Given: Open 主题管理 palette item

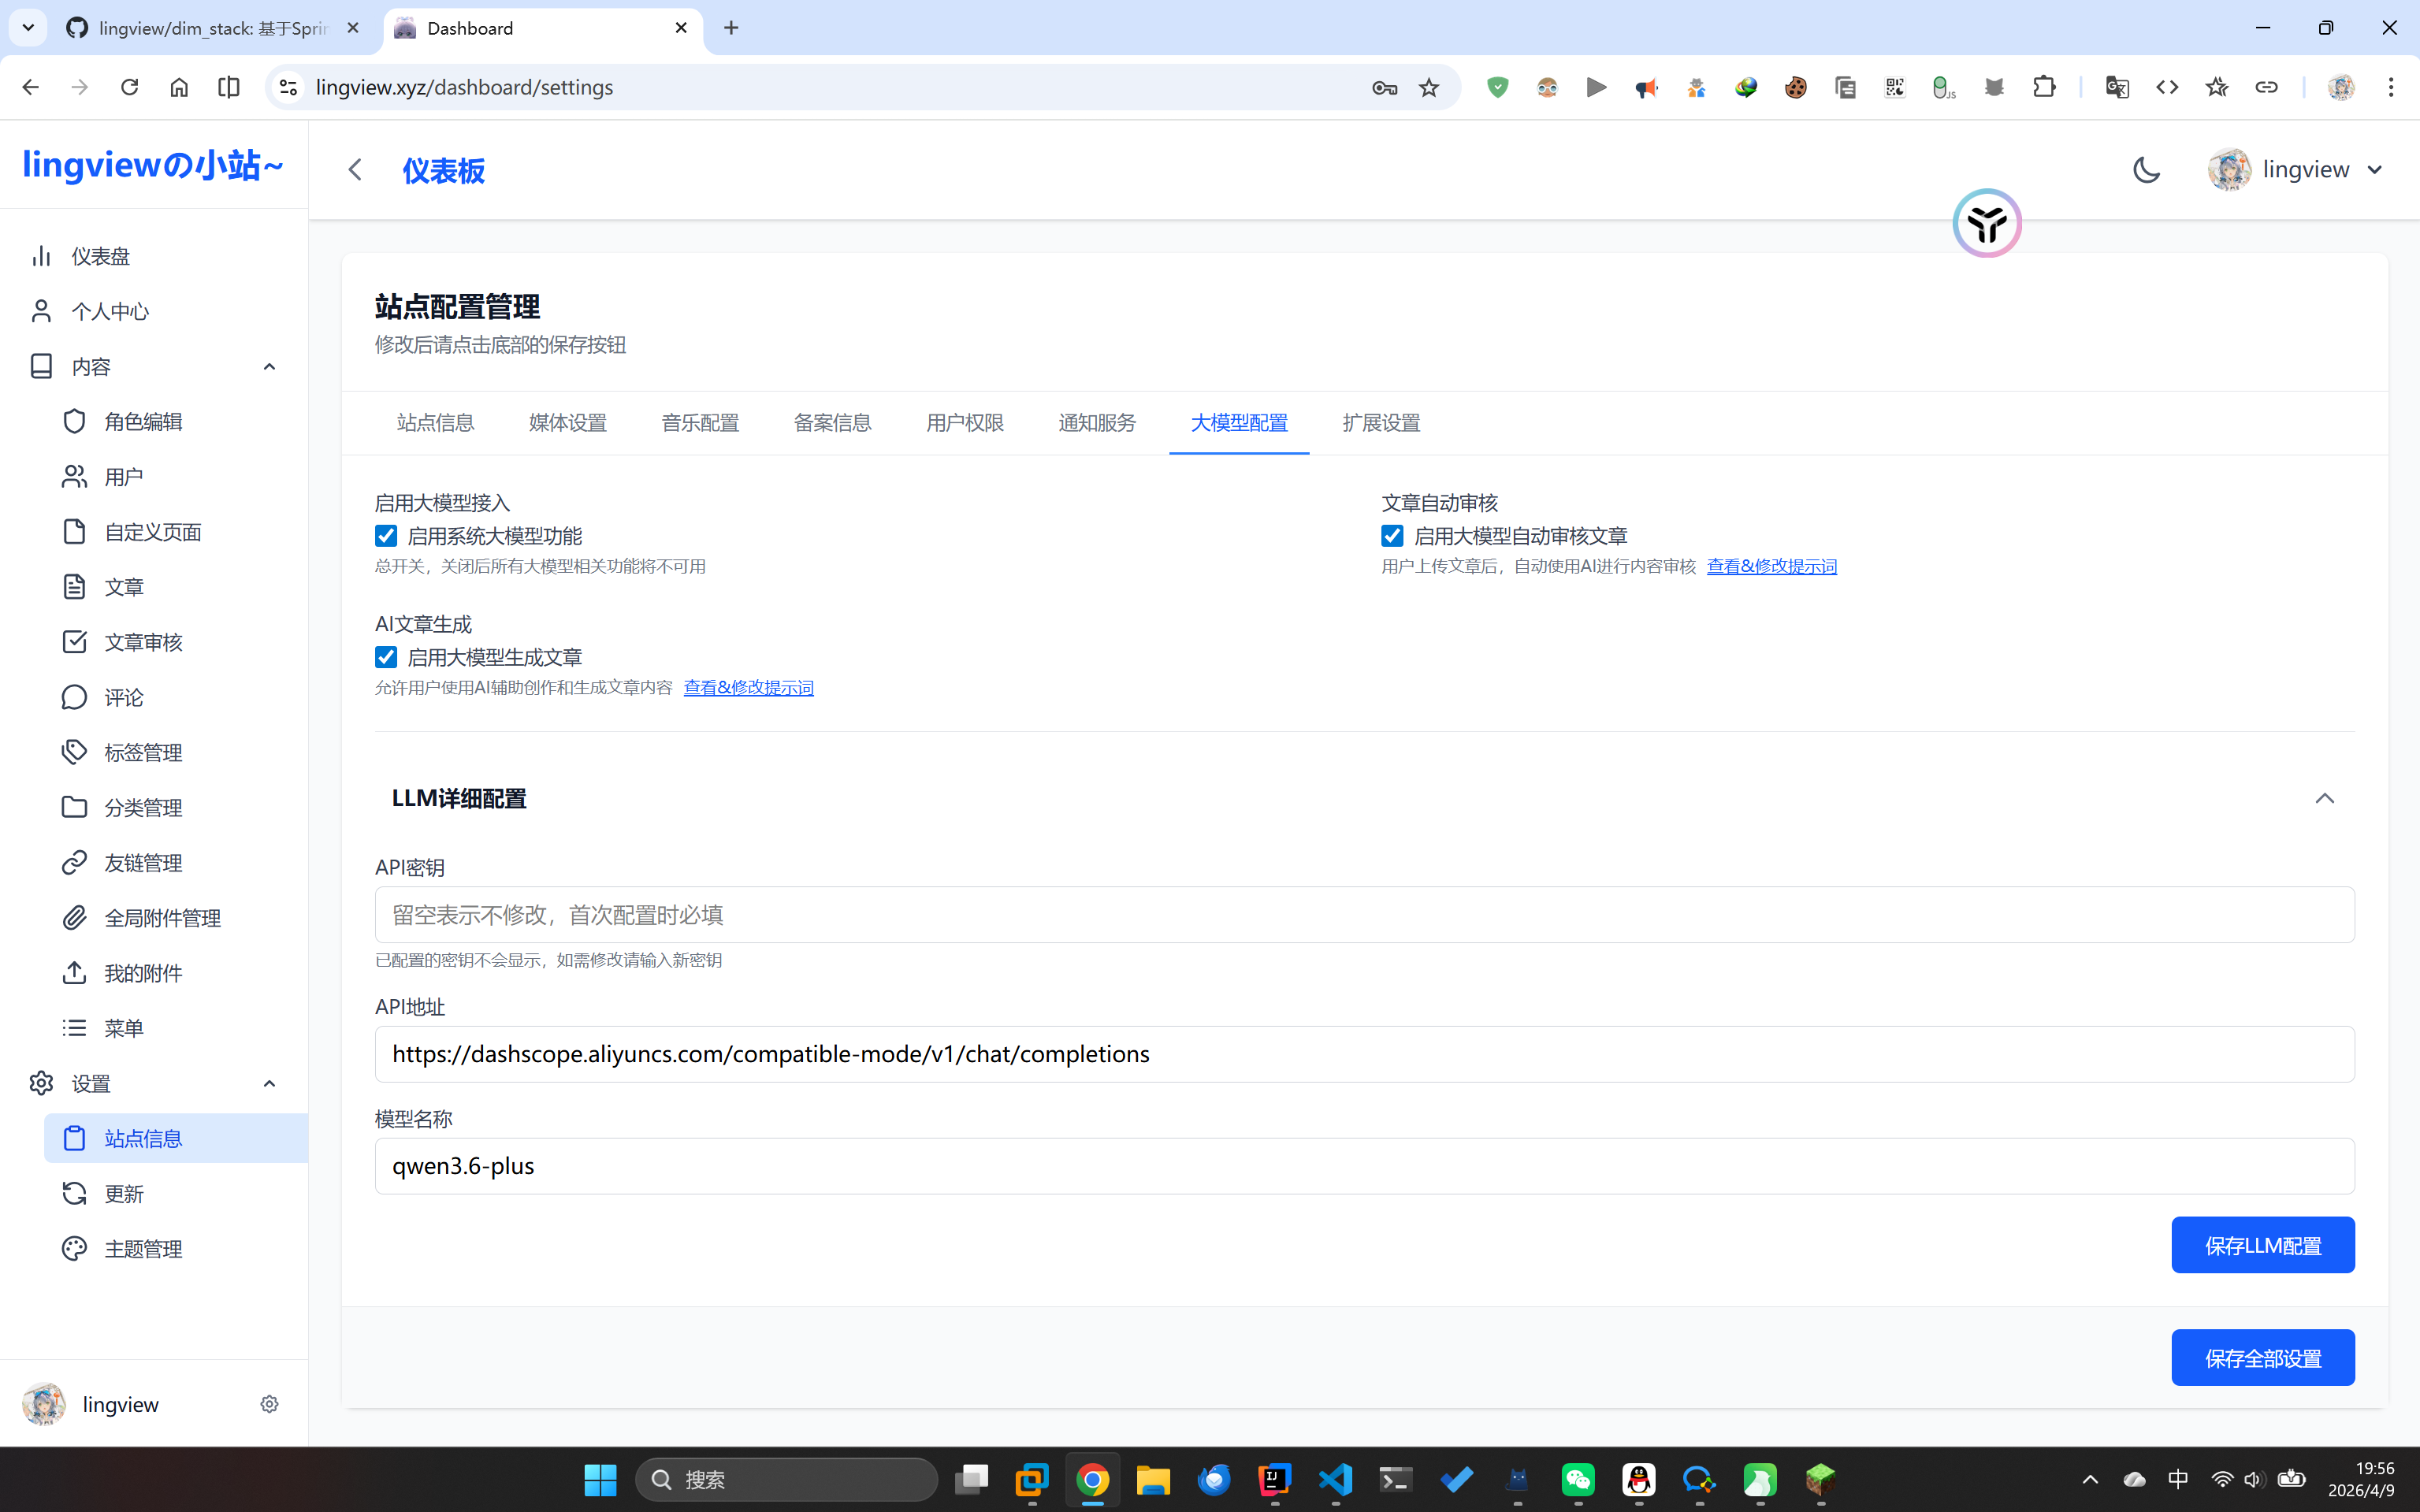Looking at the screenshot, I should pyautogui.click(x=143, y=1248).
